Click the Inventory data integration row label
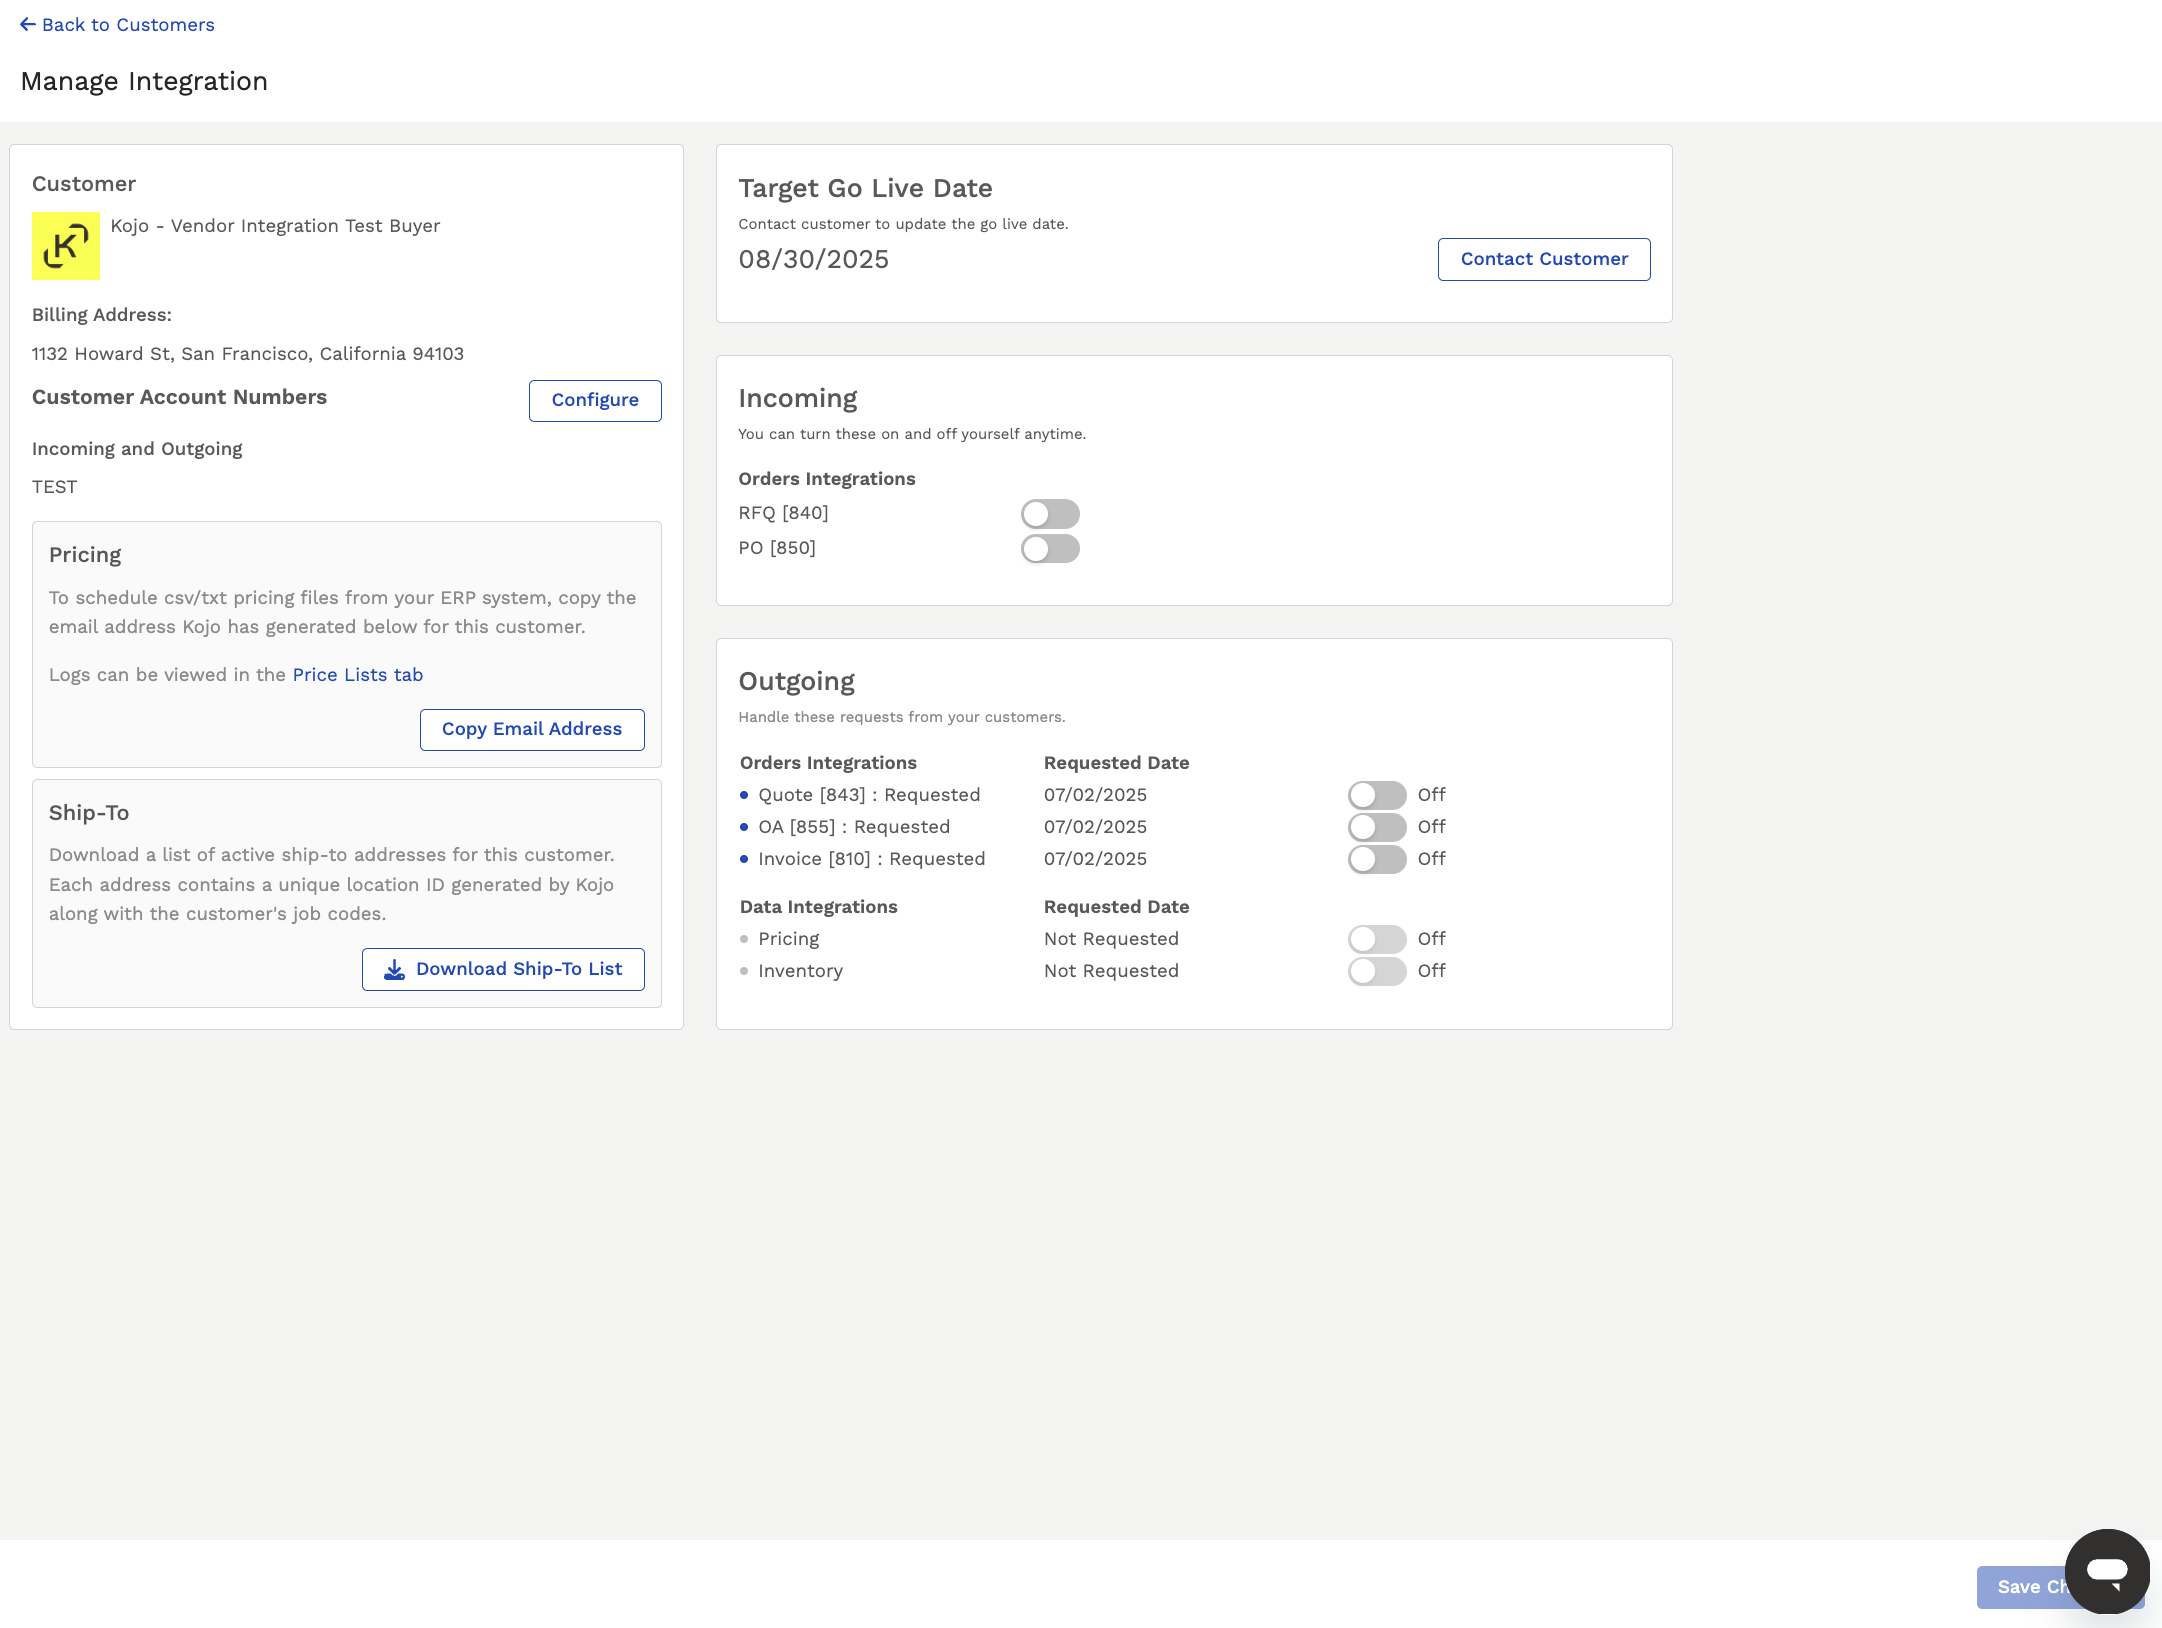The width and height of the screenshot is (2162, 1628). (x=801, y=971)
